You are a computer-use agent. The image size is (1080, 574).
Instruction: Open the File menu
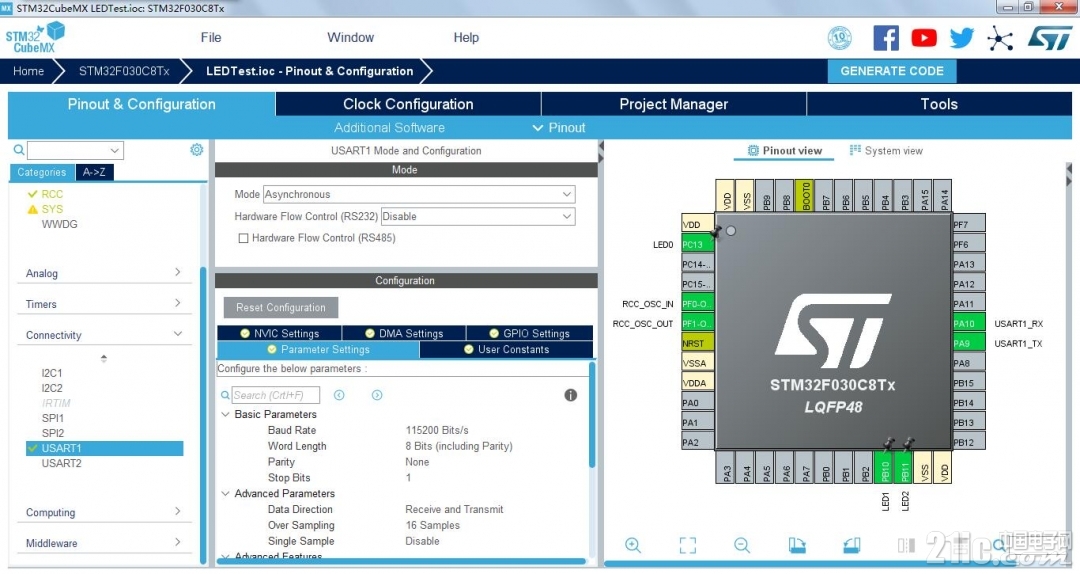(x=211, y=37)
